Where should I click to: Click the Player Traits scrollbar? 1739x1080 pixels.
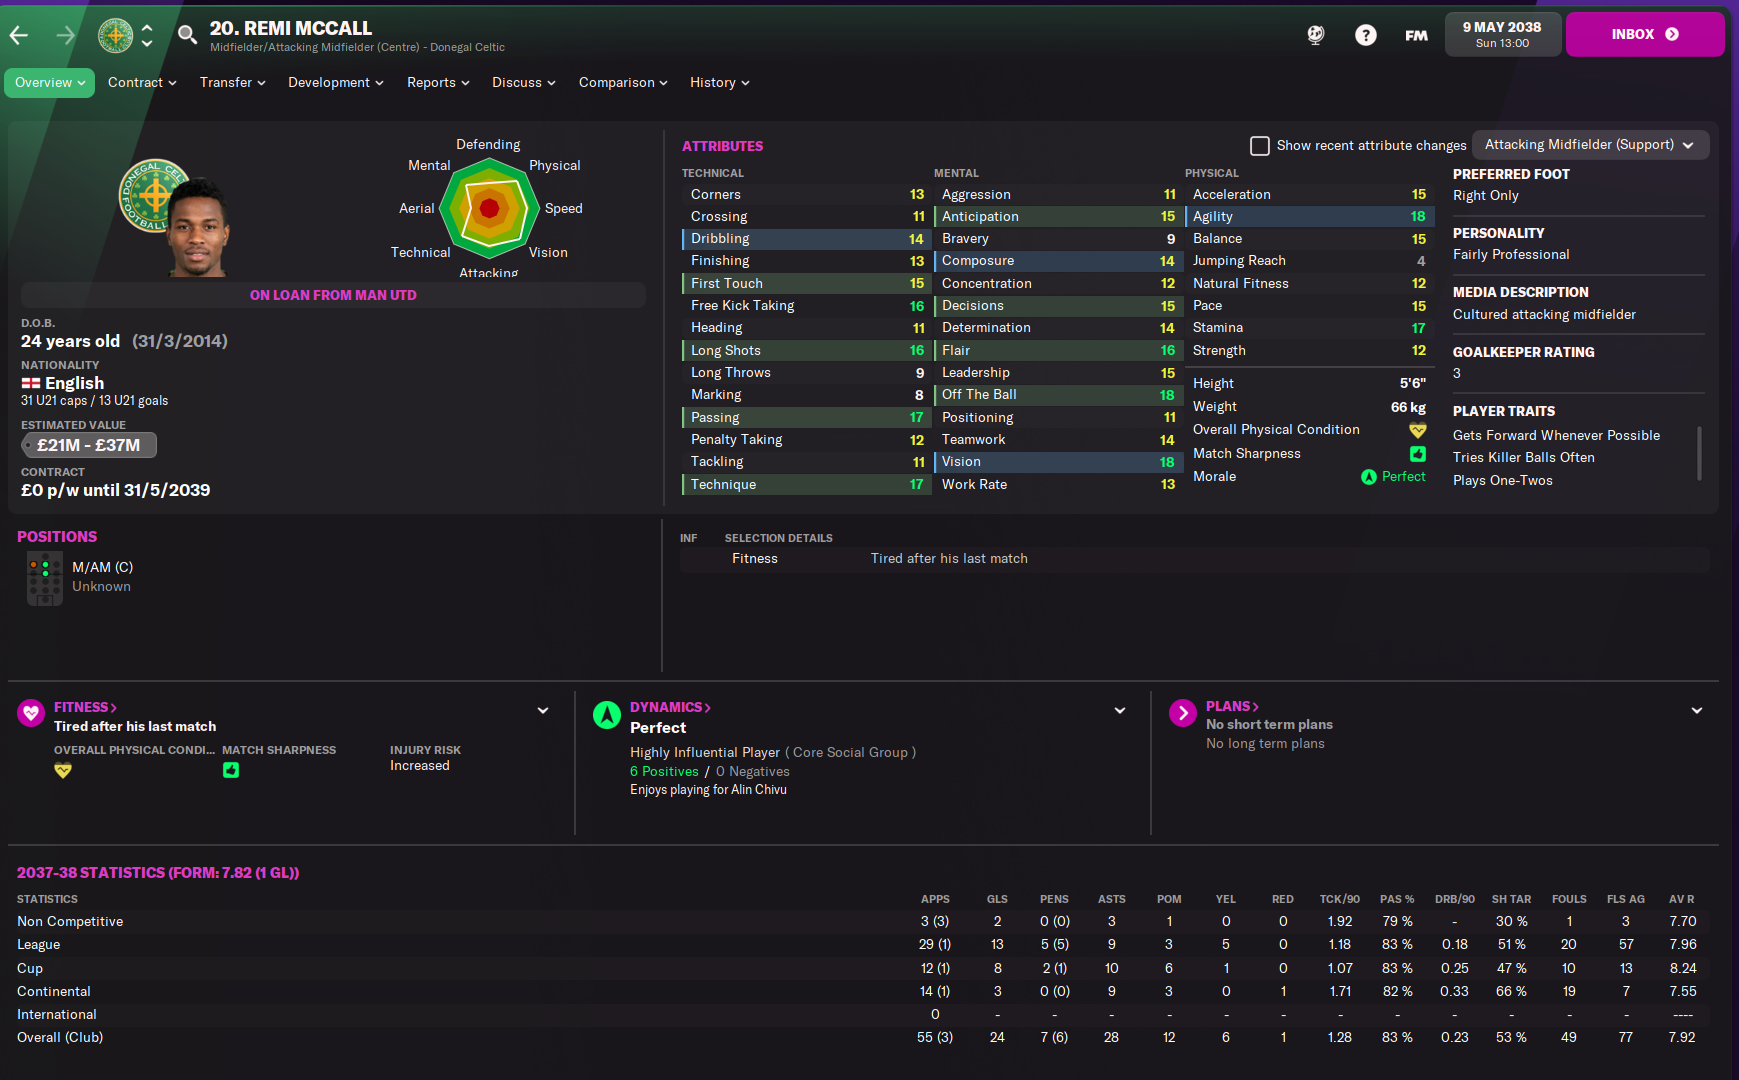[x=1699, y=453]
